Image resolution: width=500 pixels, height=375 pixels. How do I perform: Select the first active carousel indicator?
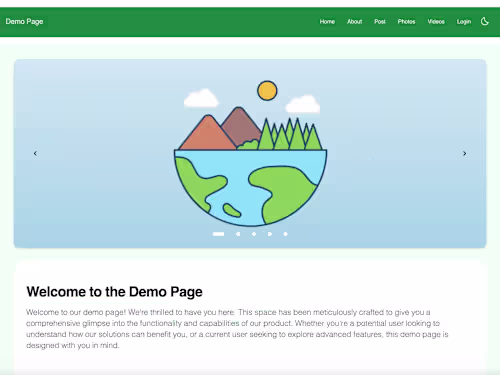(x=218, y=234)
